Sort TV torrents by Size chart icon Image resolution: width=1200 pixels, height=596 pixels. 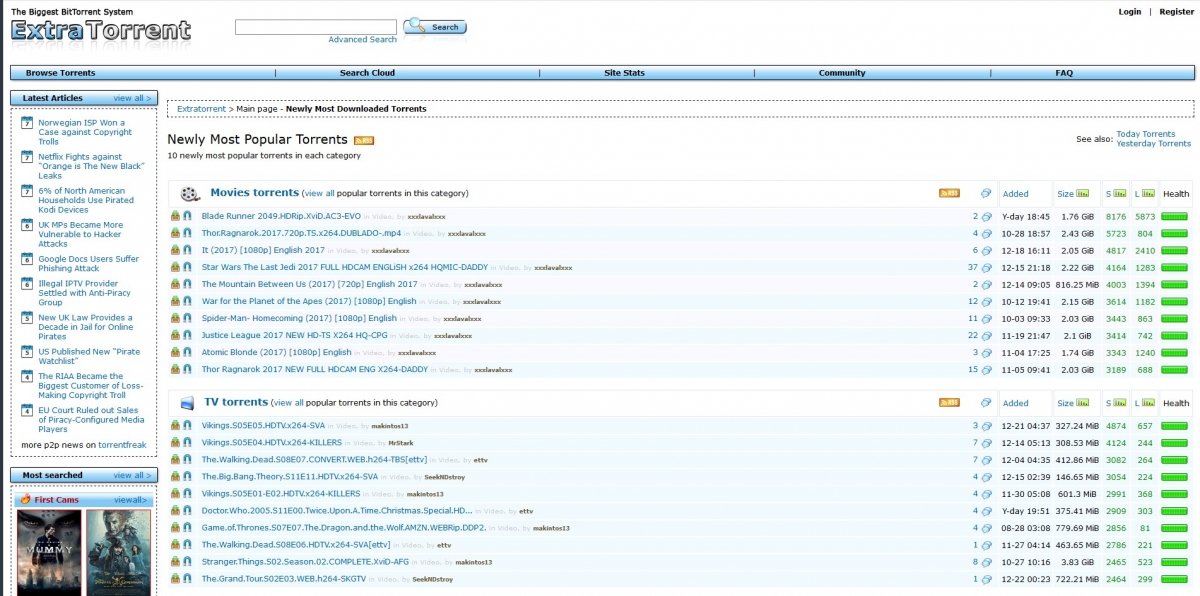[1083, 403]
